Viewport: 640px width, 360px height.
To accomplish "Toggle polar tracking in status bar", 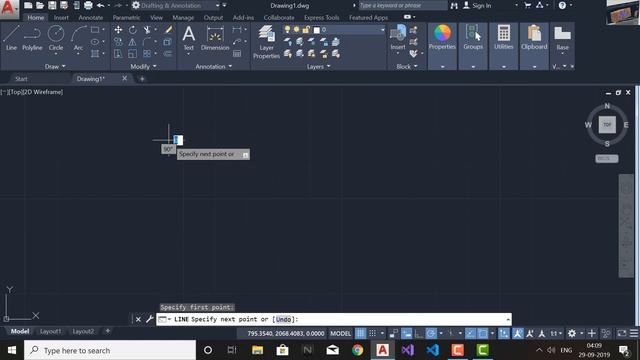I will pyautogui.click(x=431, y=333).
